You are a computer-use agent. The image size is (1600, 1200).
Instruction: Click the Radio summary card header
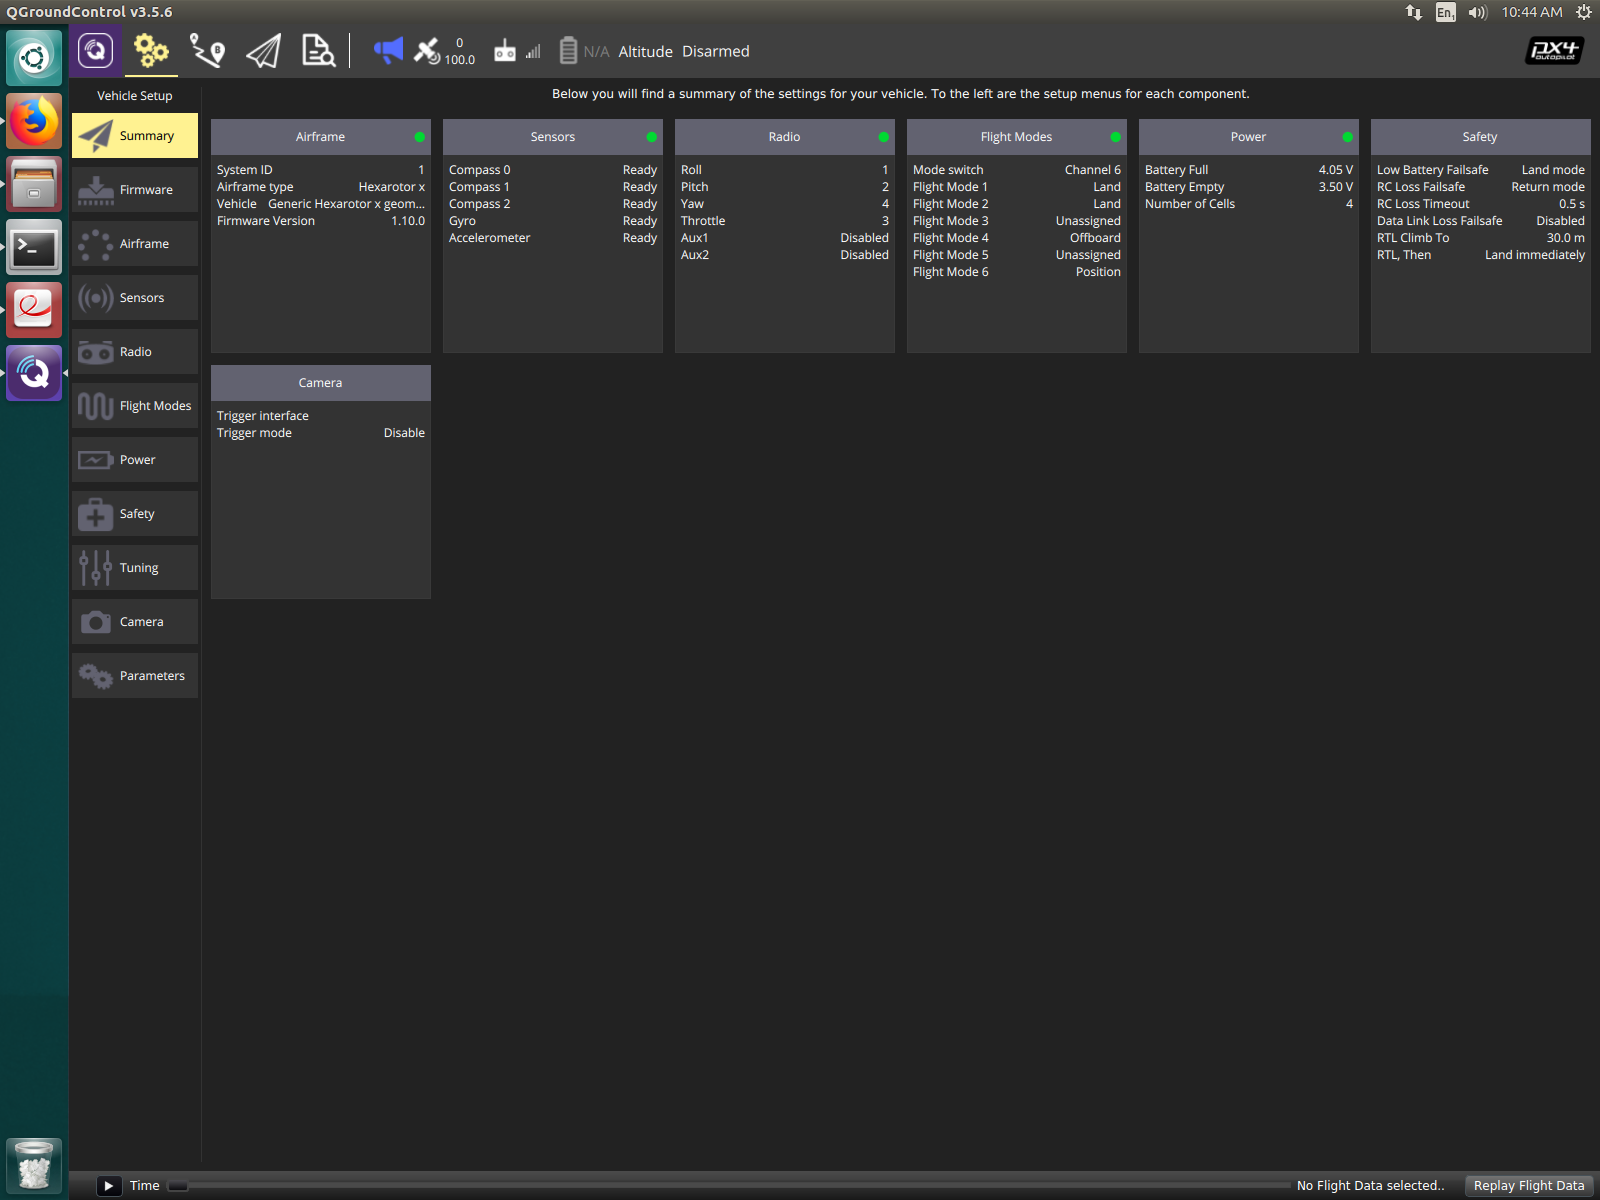point(785,137)
